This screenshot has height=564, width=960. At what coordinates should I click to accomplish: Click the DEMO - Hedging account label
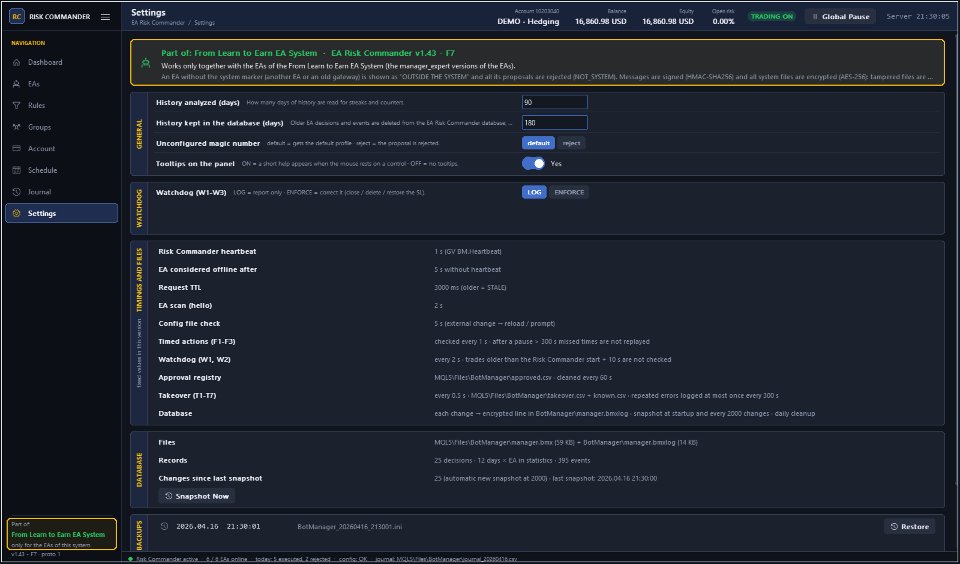pyautogui.click(x=528, y=21)
